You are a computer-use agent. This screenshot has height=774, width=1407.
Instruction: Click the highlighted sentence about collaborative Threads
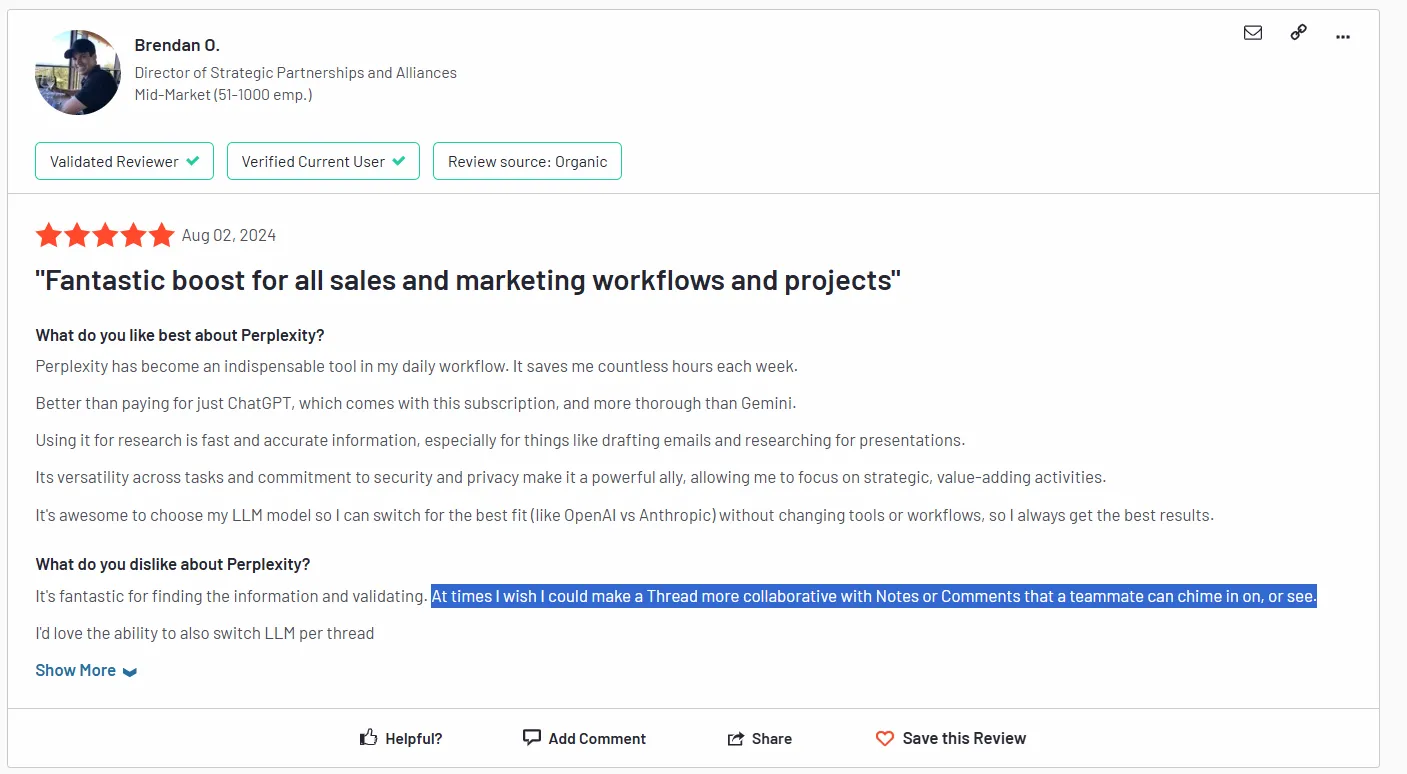point(874,597)
